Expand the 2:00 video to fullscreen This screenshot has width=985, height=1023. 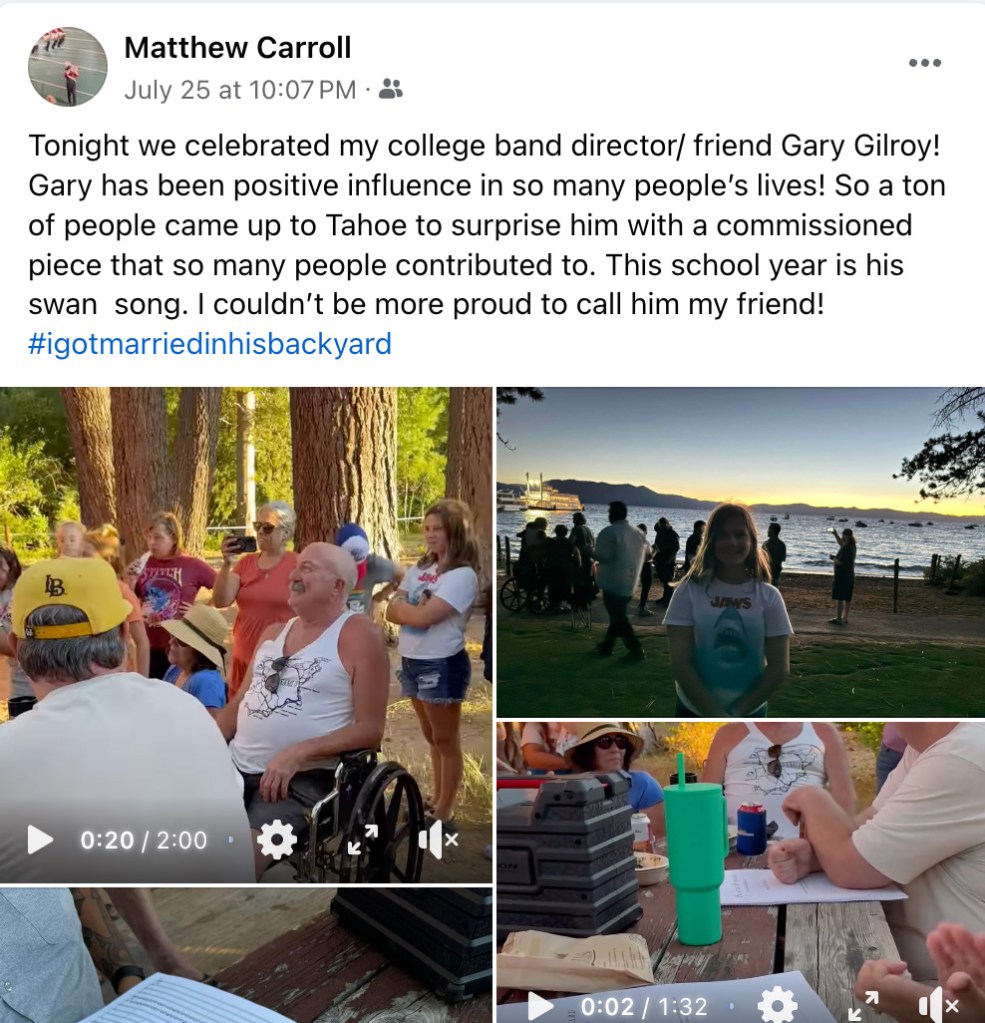(x=363, y=840)
